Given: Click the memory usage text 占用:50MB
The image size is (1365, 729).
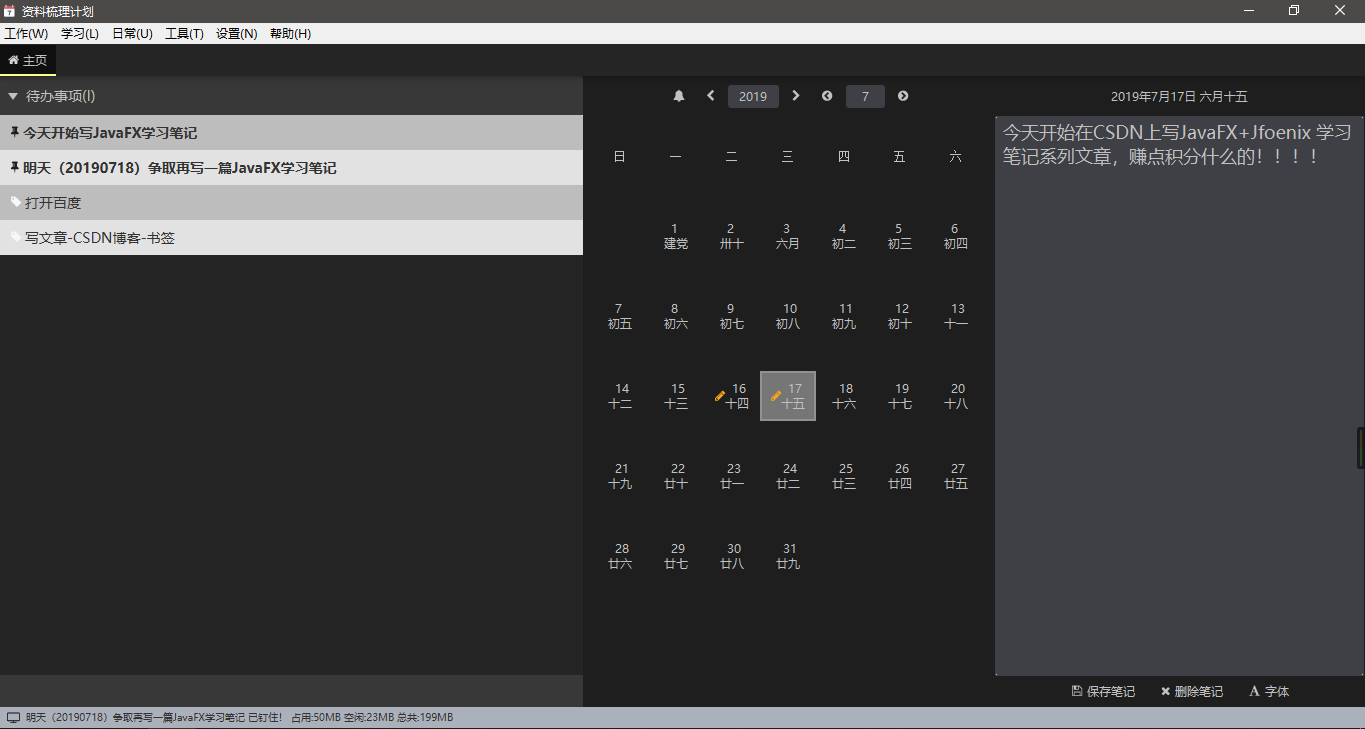Looking at the screenshot, I should (x=315, y=718).
